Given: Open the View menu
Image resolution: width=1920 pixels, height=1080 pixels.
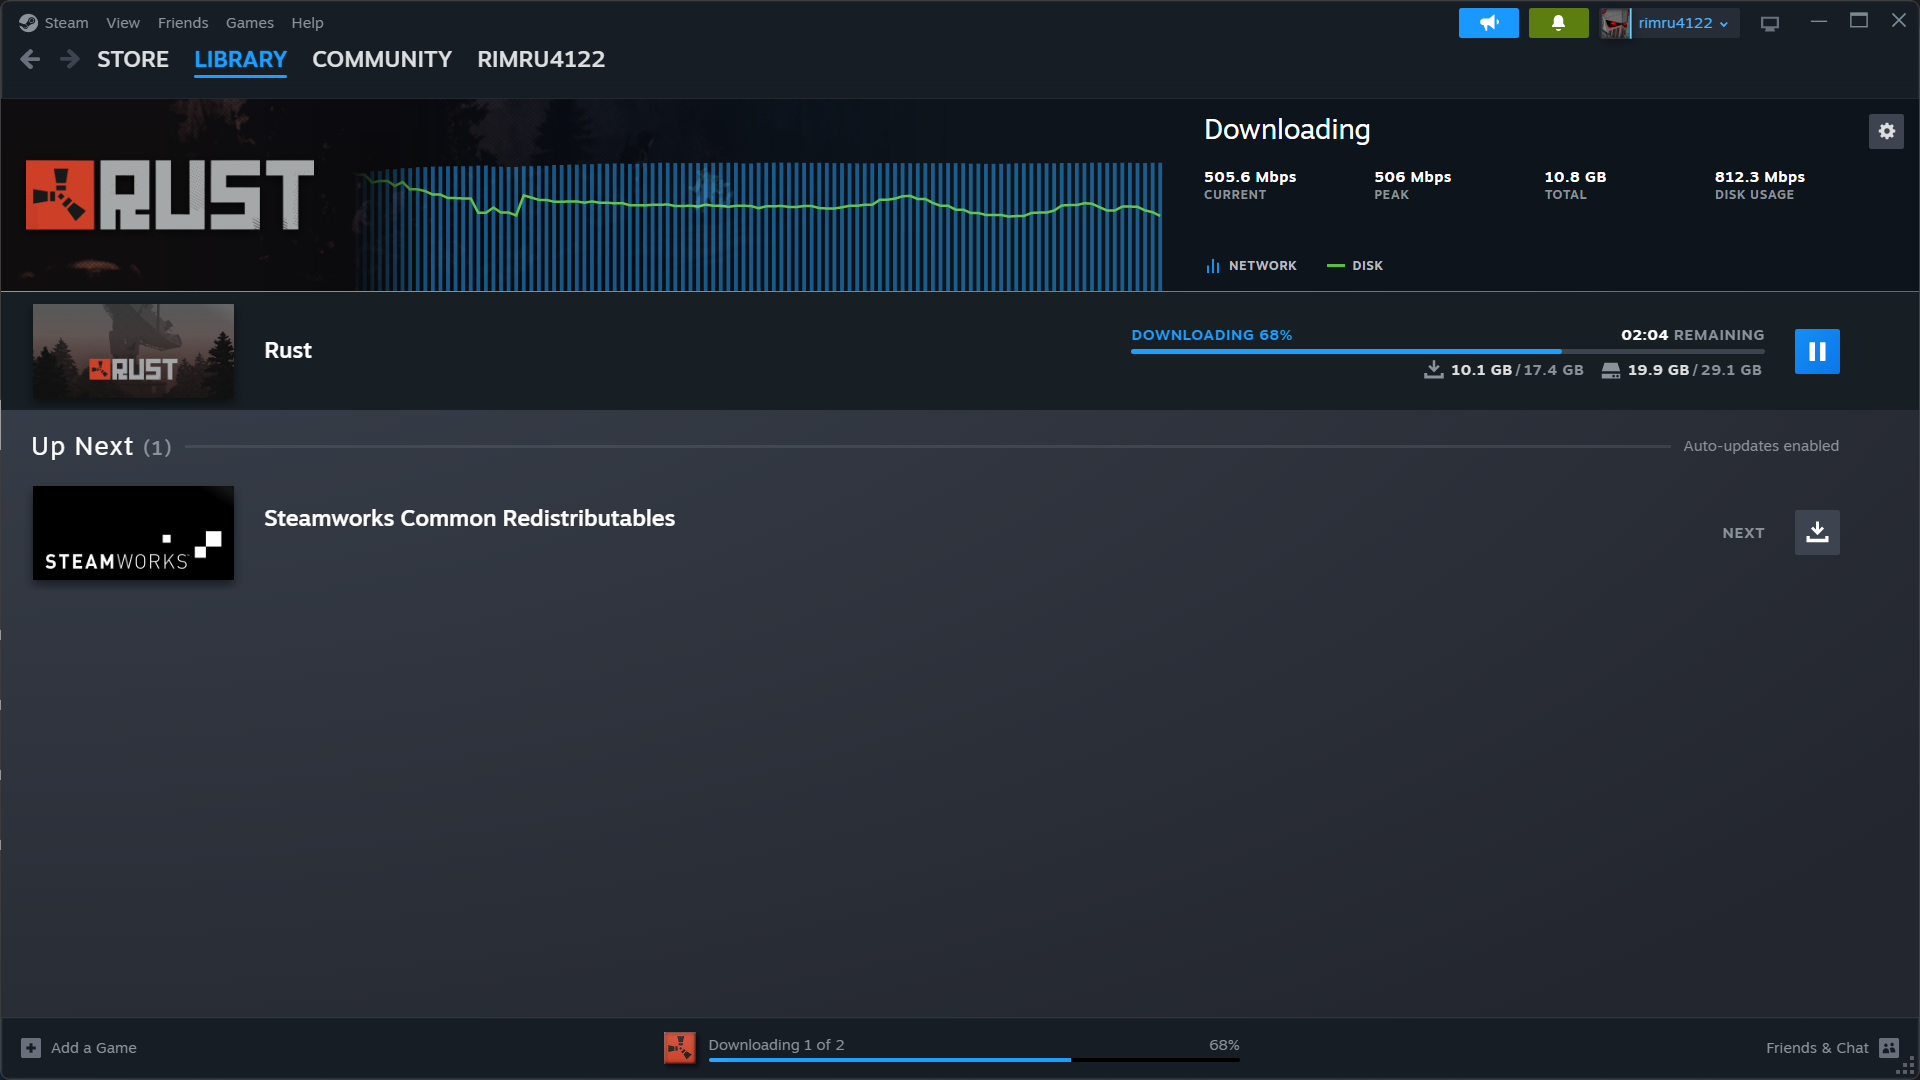Looking at the screenshot, I should 123,22.
